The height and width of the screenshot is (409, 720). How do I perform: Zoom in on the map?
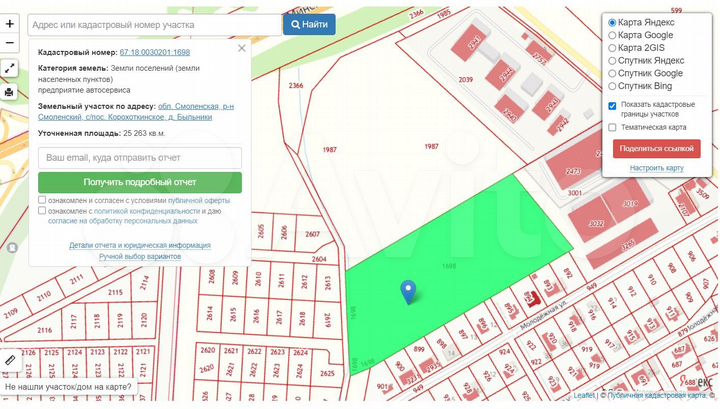click(x=10, y=23)
